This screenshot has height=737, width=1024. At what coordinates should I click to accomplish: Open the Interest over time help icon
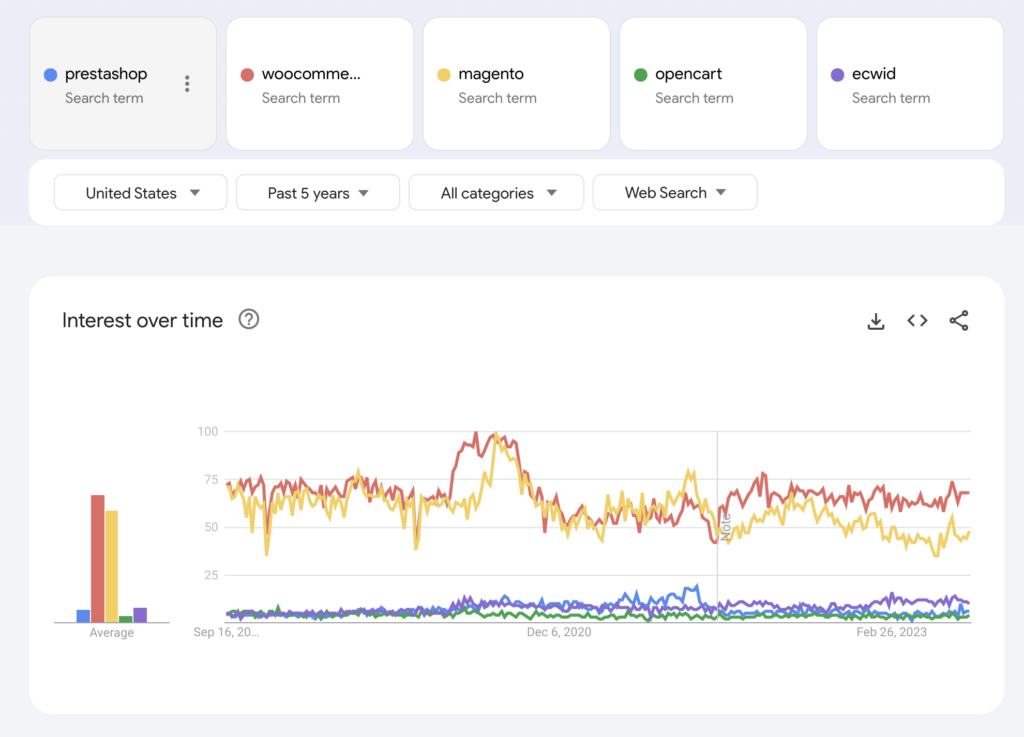[x=249, y=319]
